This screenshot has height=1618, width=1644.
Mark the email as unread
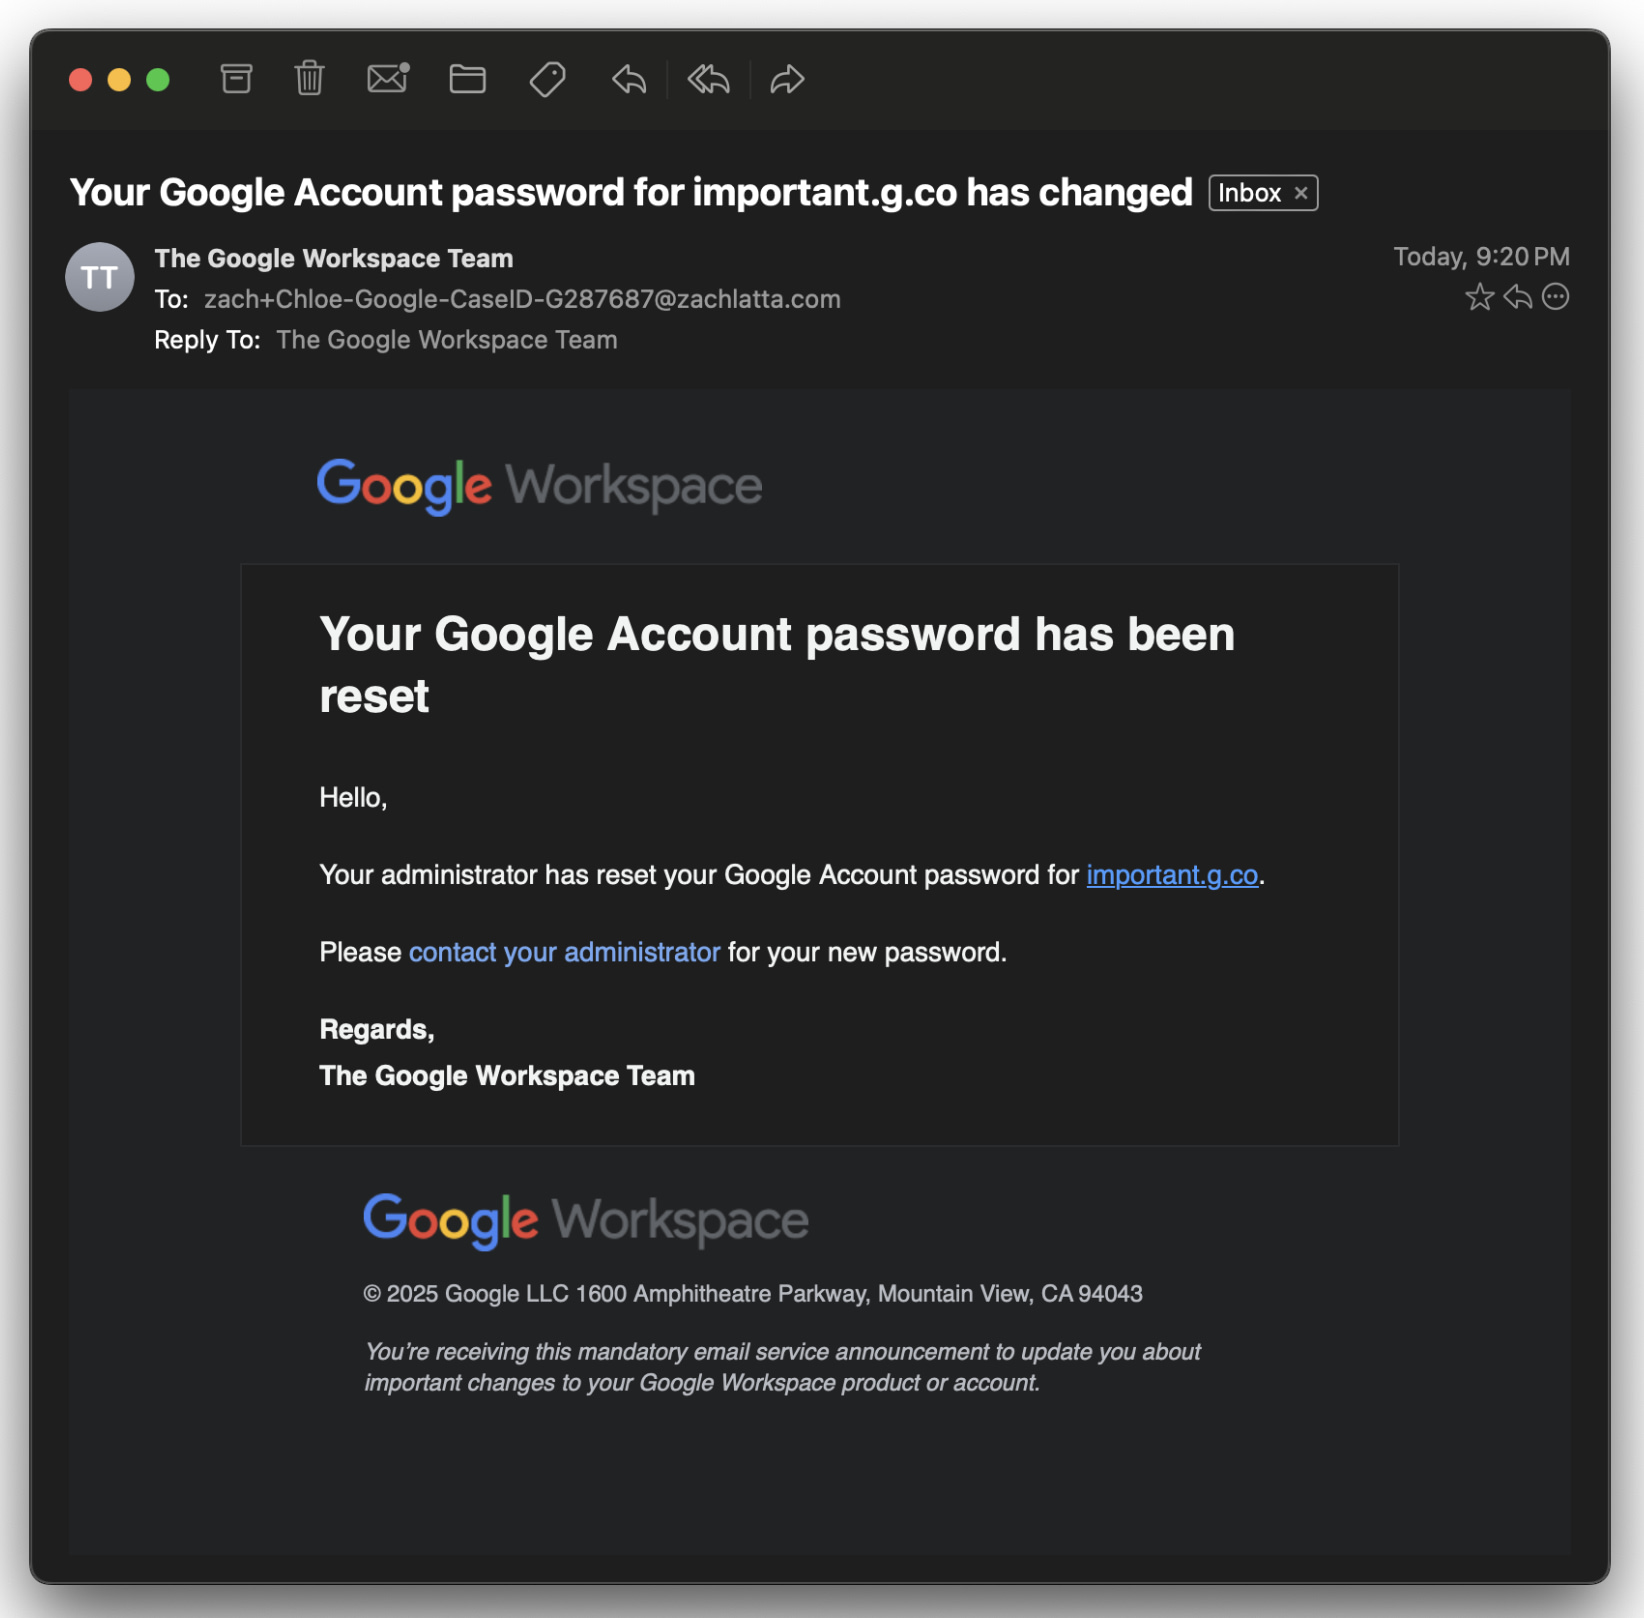point(387,80)
